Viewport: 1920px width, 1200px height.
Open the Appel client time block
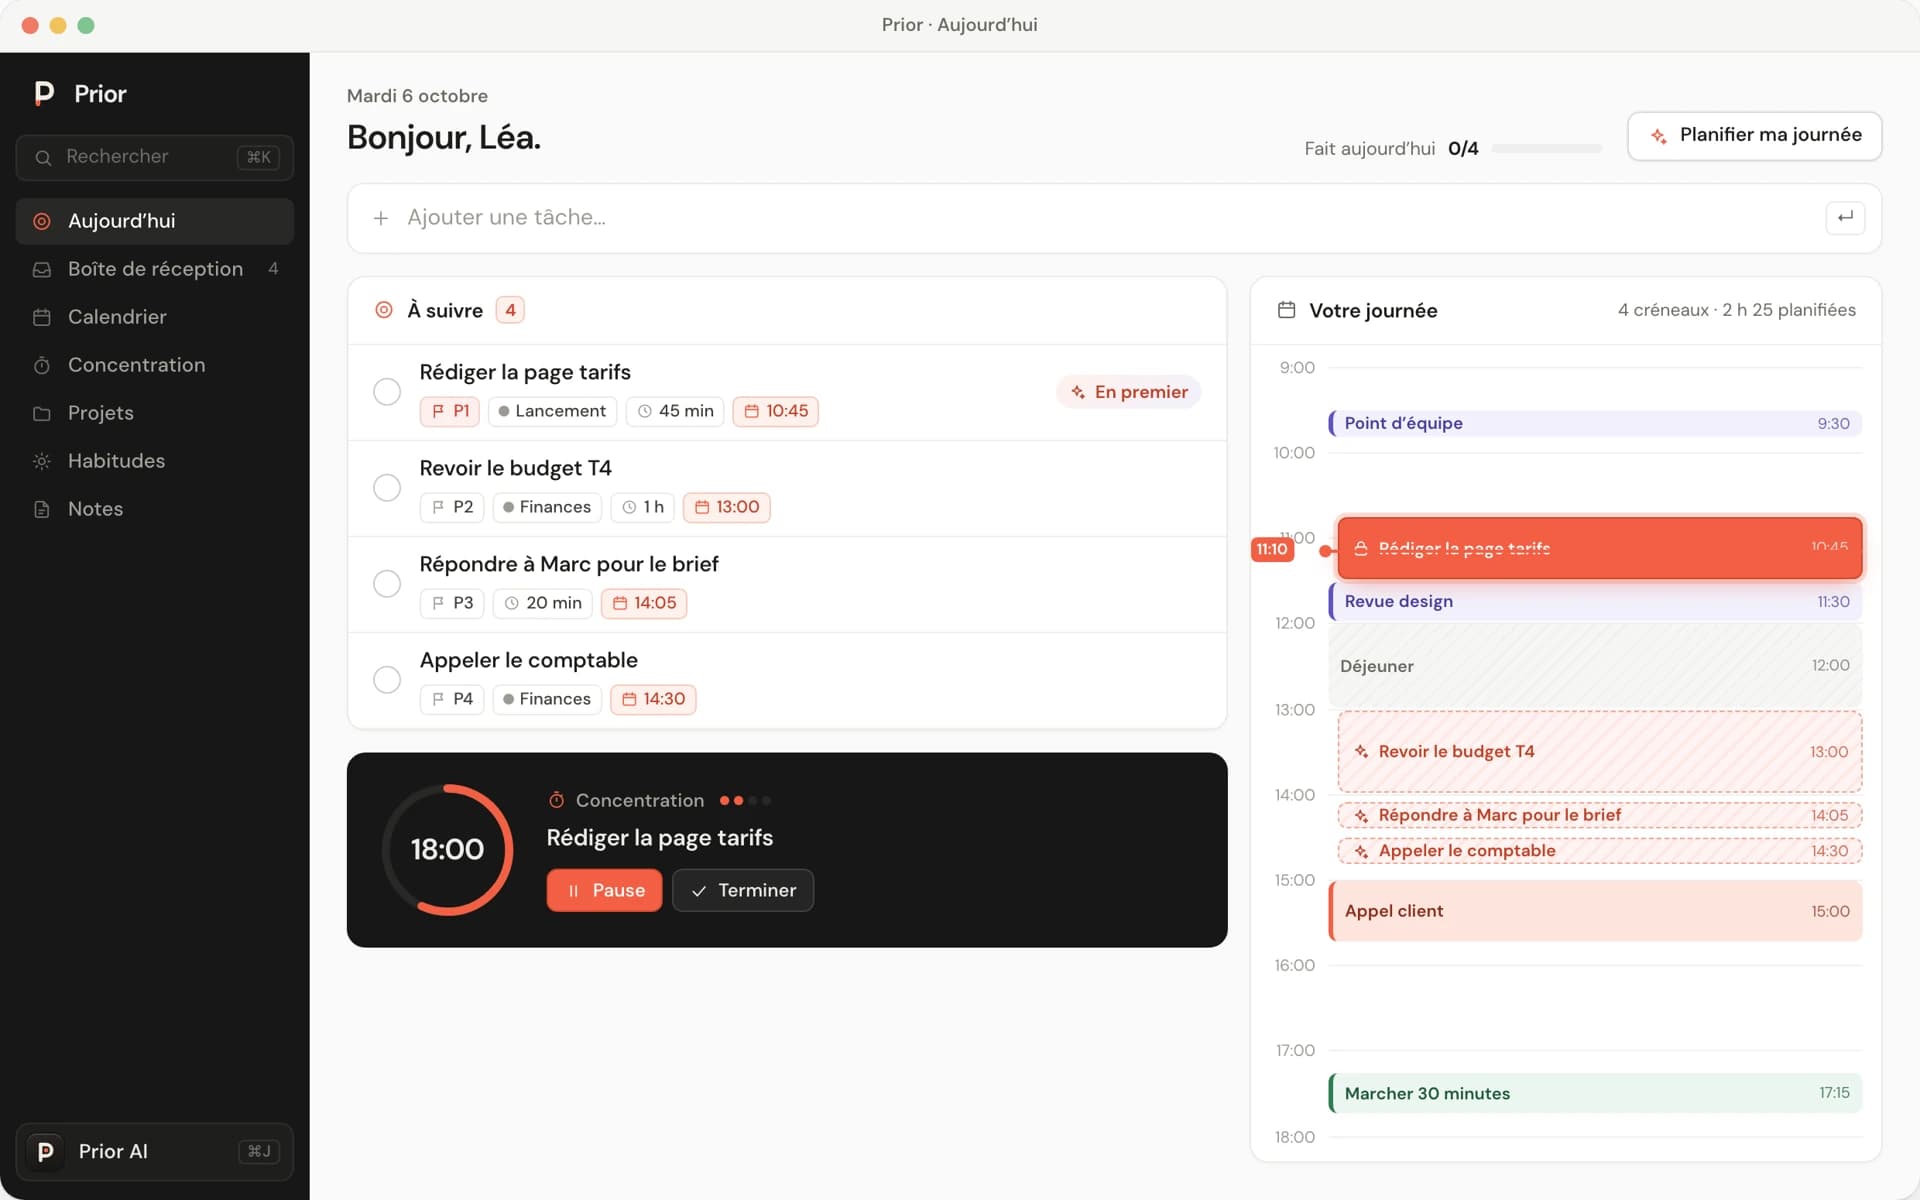click(1596, 911)
